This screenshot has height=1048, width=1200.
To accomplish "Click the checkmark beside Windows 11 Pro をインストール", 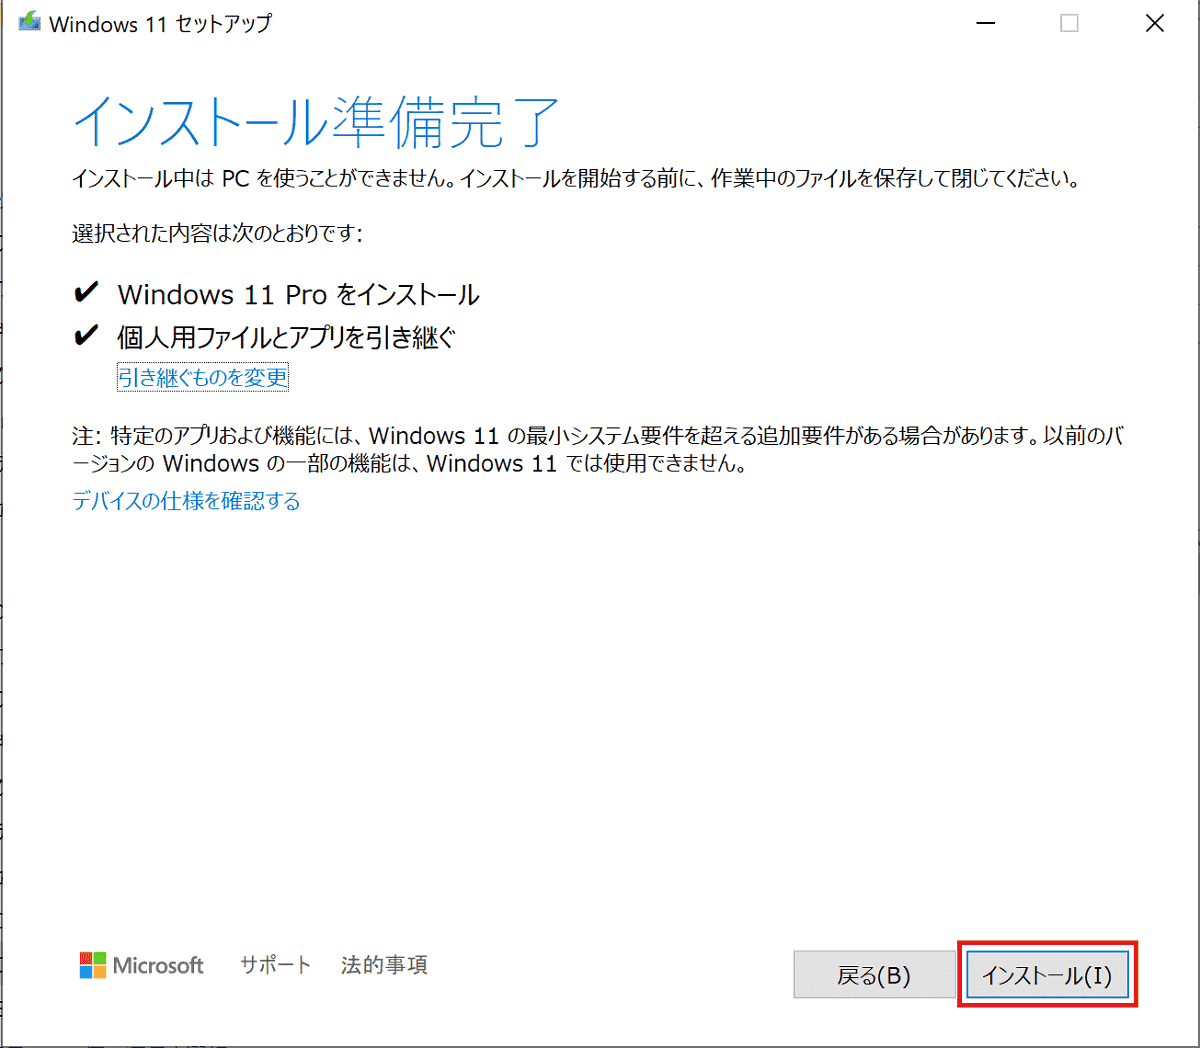I will point(86,292).
